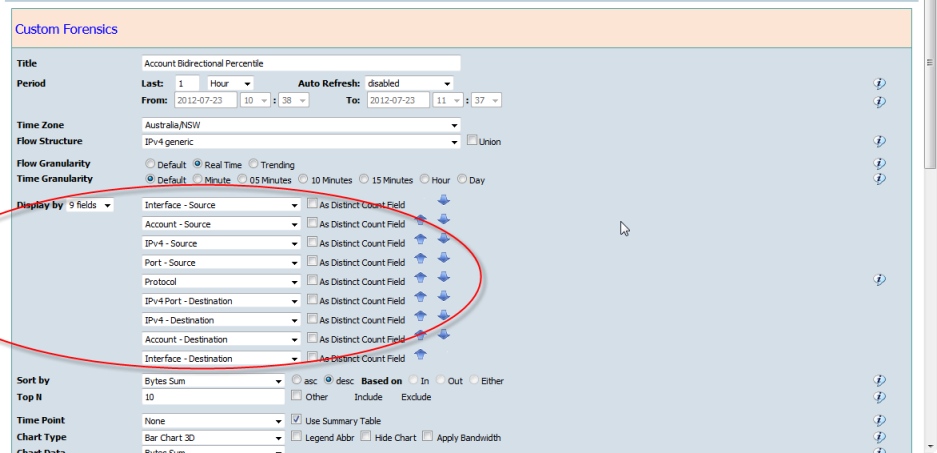
Task: Open help icon for Top N
Action: (879, 397)
